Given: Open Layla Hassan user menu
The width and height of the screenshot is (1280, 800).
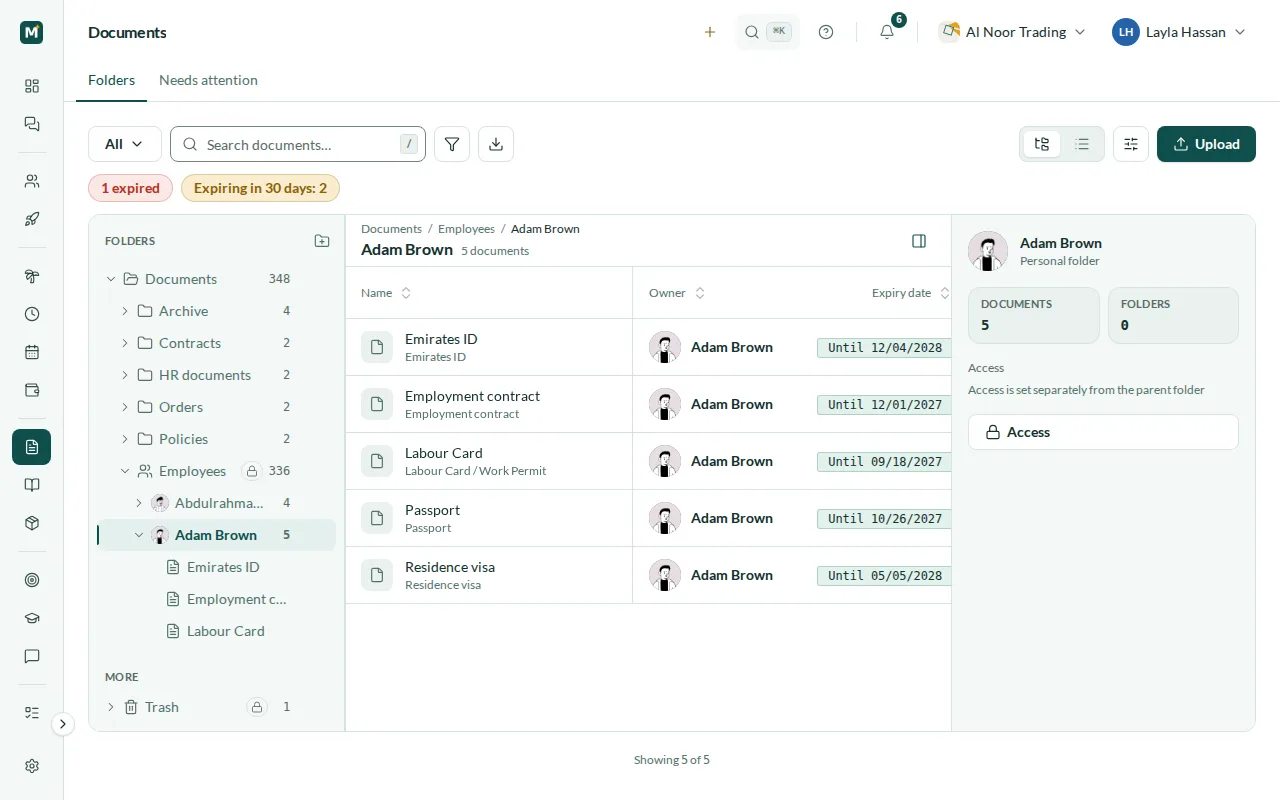Looking at the screenshot, I should [x=1179, y=32].
